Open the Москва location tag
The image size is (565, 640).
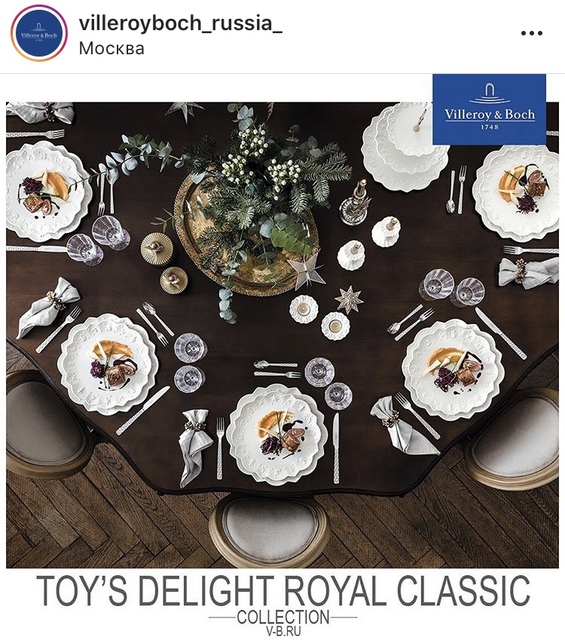pos(111,49)
